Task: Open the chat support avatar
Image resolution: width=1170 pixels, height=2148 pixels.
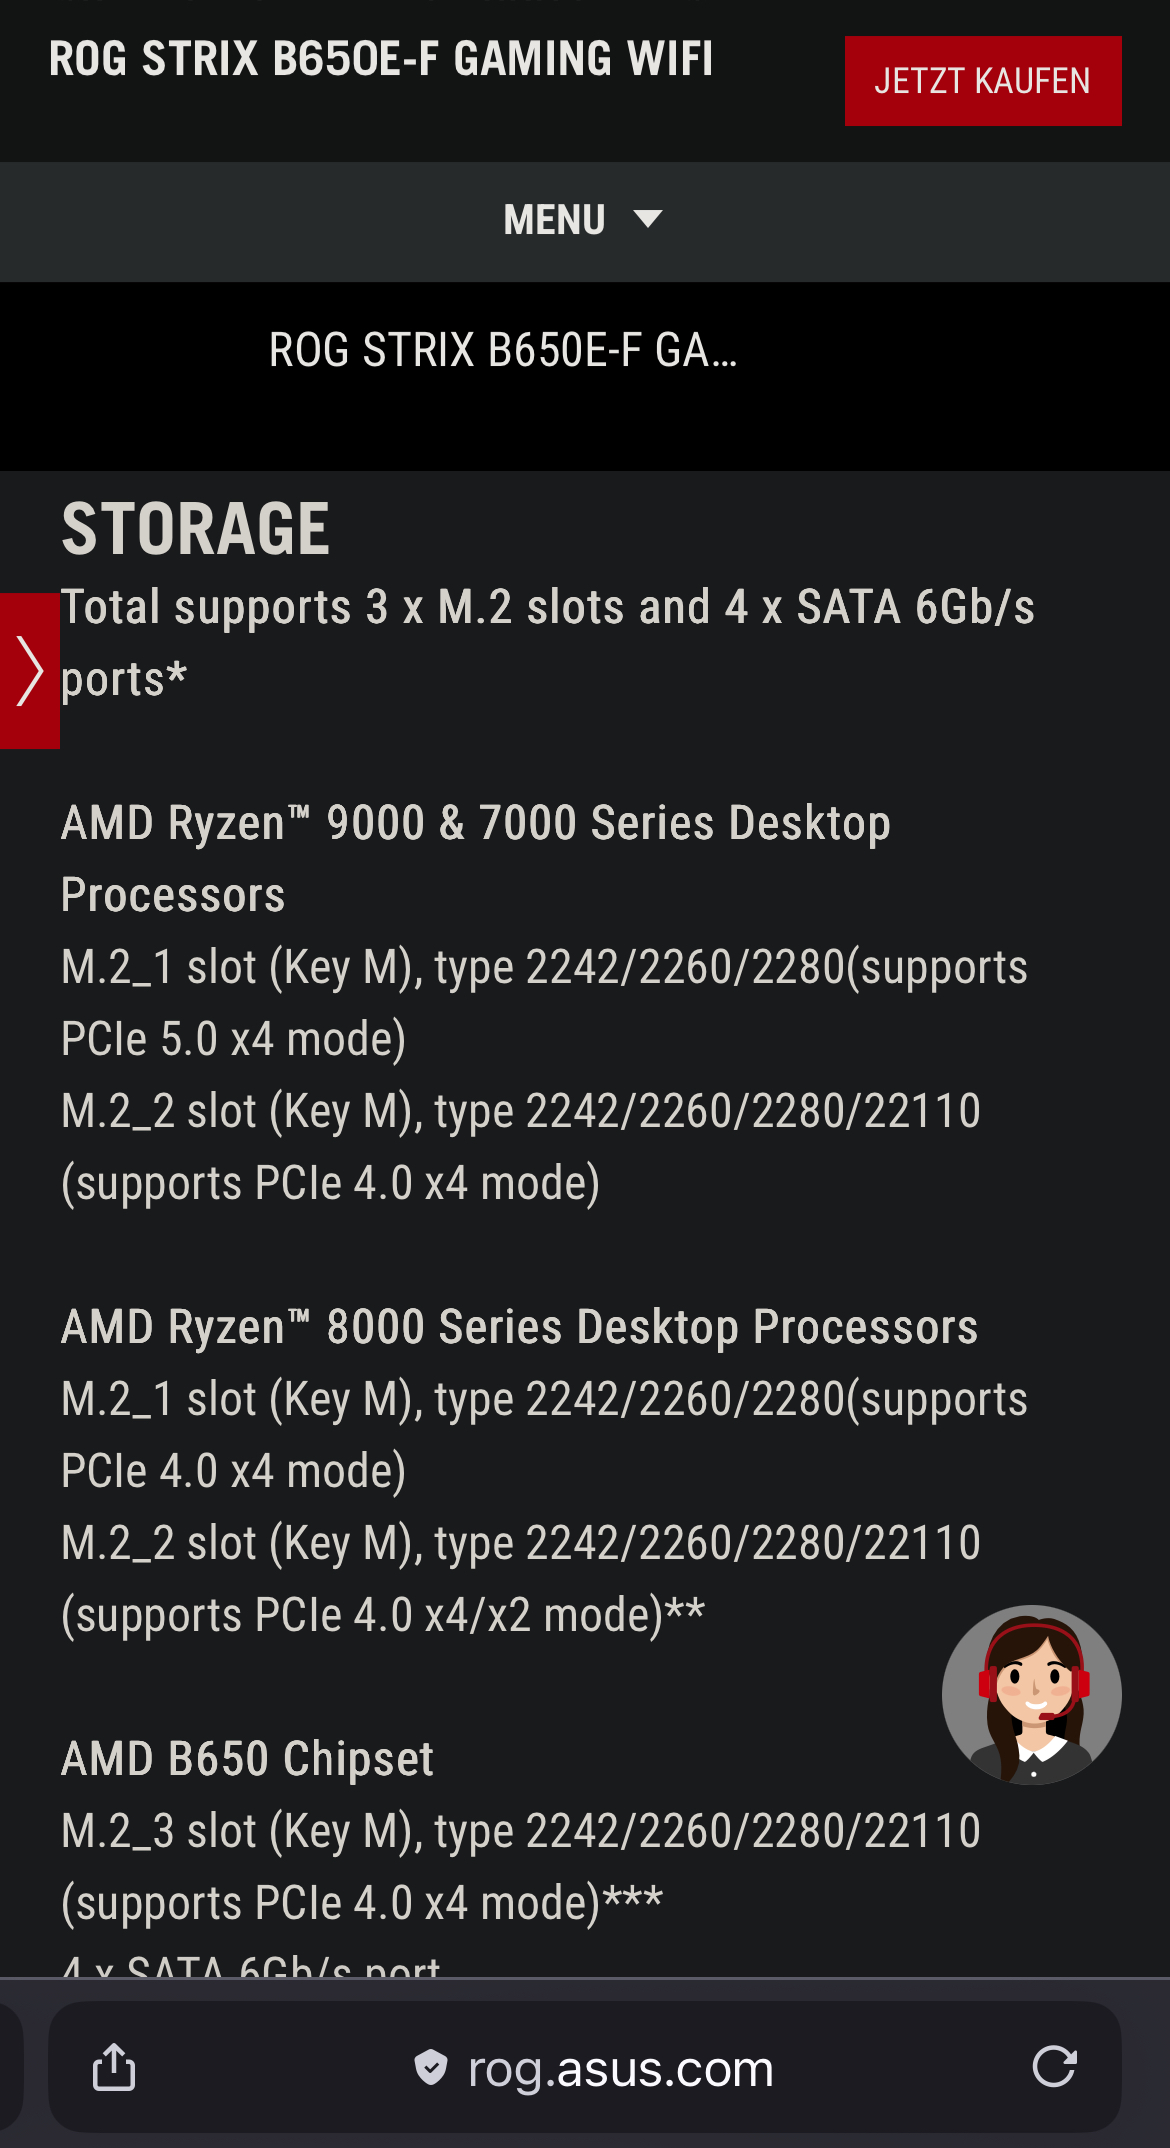Action: (1031, 1695)
